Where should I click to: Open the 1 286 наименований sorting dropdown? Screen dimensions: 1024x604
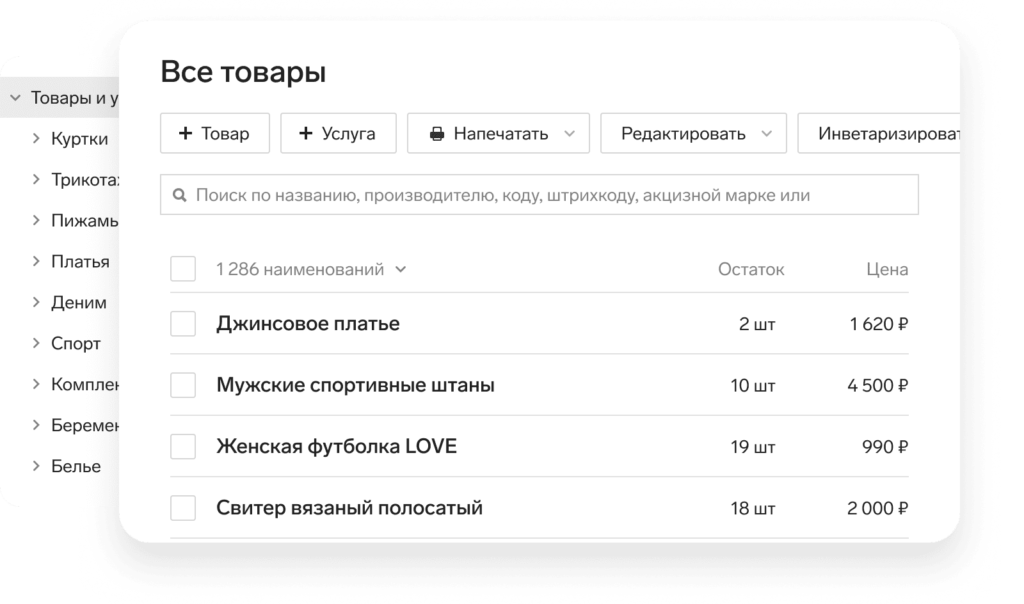tap(401, 269)
